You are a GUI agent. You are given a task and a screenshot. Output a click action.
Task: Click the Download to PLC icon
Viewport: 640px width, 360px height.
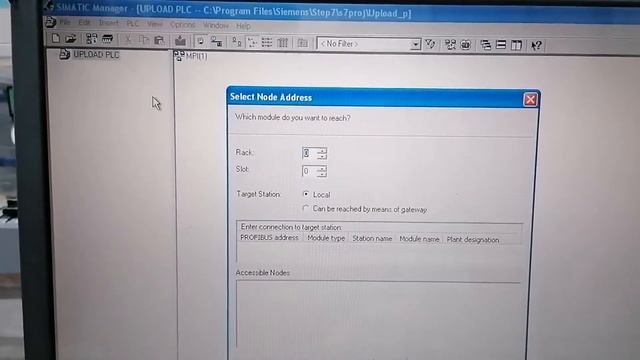click(x=180, y=41)
